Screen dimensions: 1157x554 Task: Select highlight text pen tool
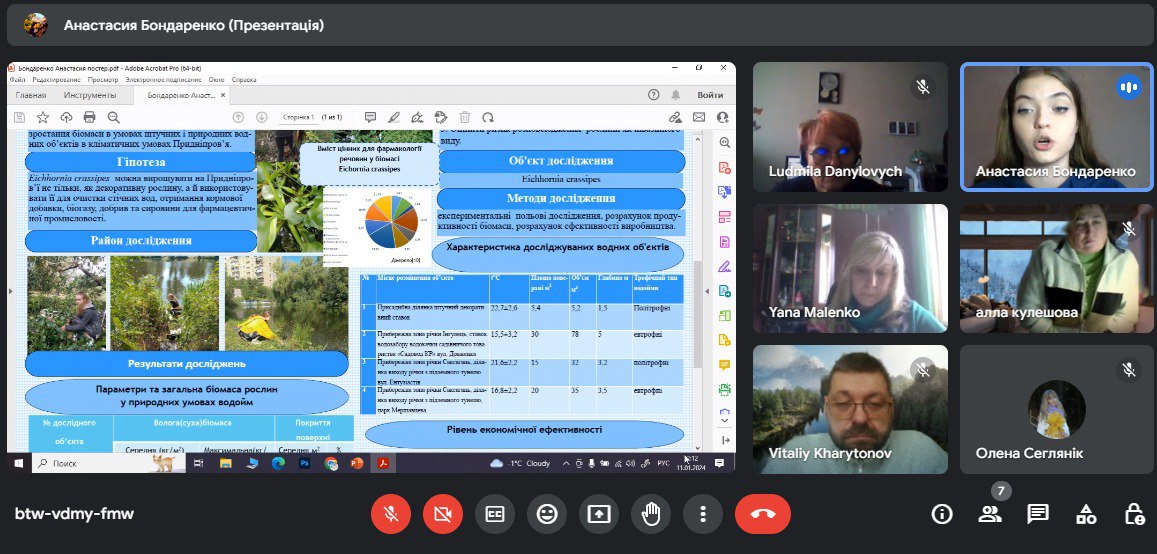394,117
